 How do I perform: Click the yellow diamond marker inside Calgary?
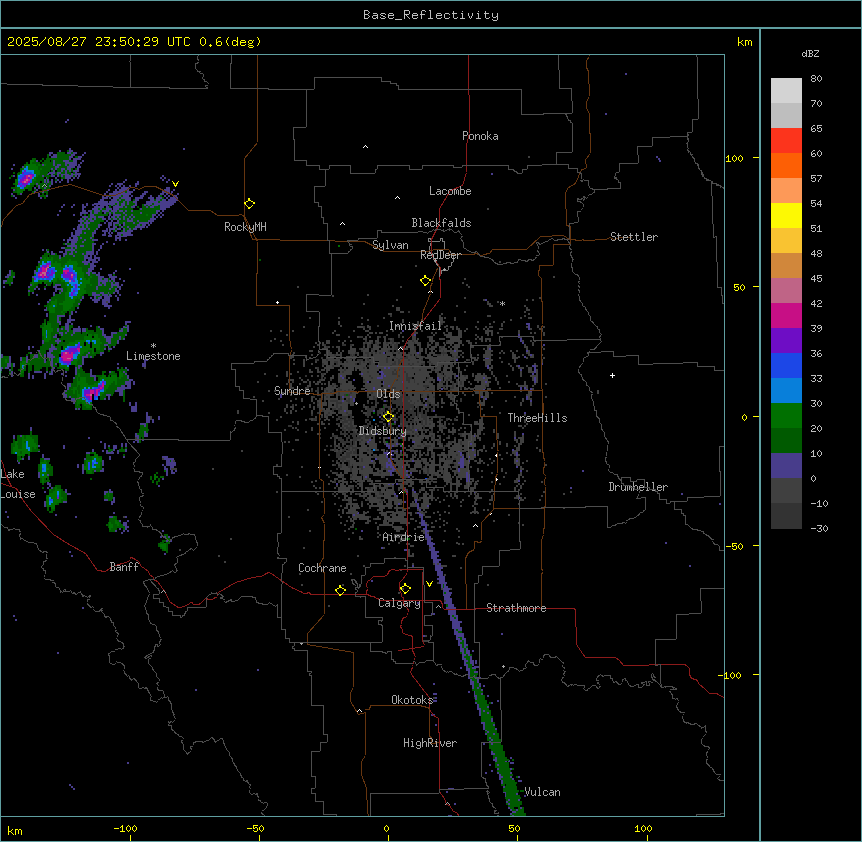tap(405, 589)
